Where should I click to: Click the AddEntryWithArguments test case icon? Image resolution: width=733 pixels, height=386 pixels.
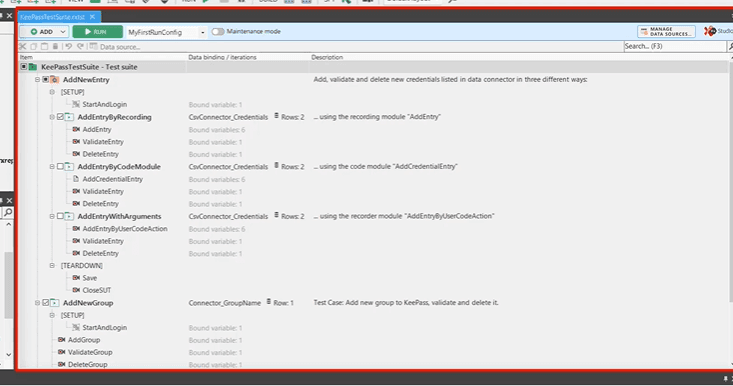tap(69, 216)
